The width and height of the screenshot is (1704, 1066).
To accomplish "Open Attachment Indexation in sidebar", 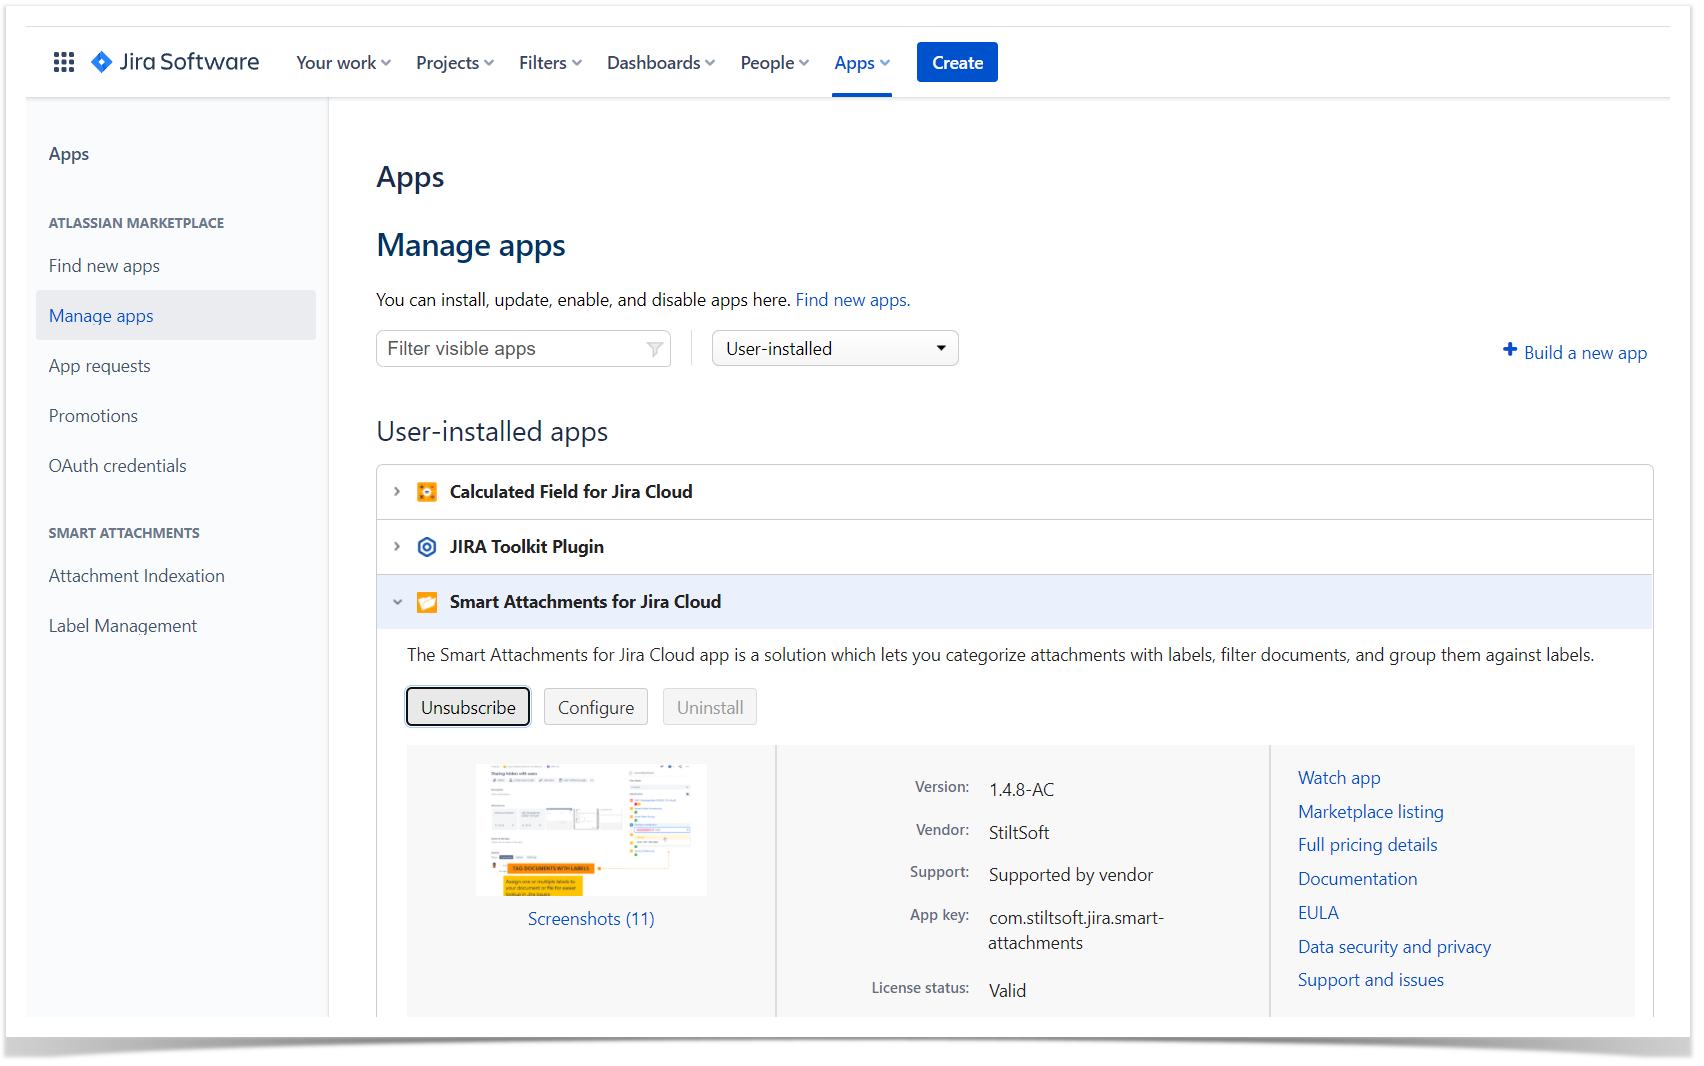I will pos(136,576).
